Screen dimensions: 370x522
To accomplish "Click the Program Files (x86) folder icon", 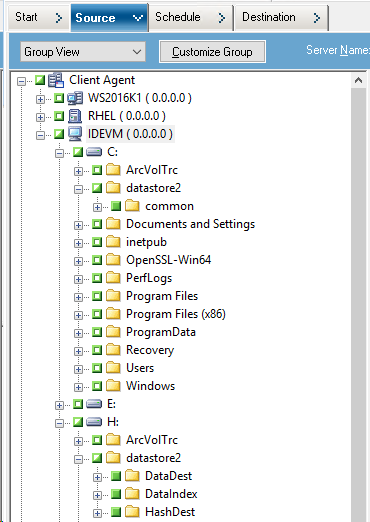I will pyautogui.click(x=113, y=314).
